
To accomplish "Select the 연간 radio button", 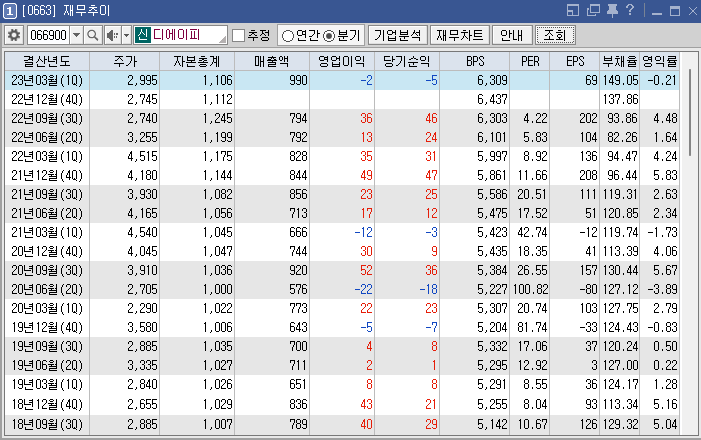I will (288, 36).
